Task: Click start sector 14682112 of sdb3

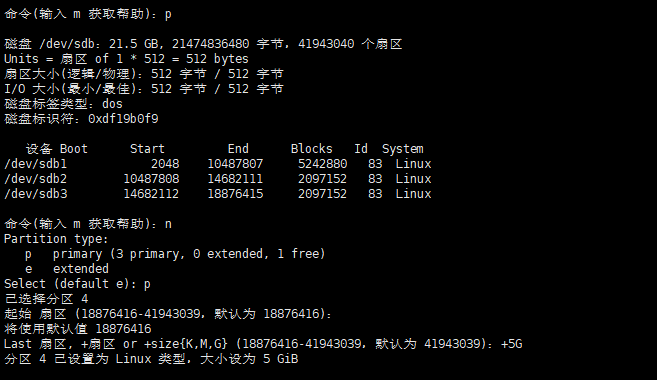Action: [151, 194]
